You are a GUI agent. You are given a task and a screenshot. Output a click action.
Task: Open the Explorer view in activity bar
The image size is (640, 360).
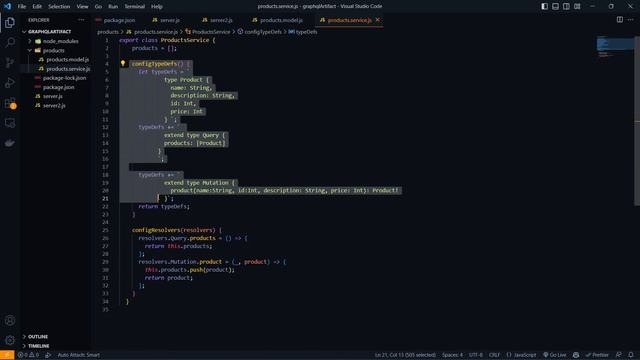[x=10, y=22]
